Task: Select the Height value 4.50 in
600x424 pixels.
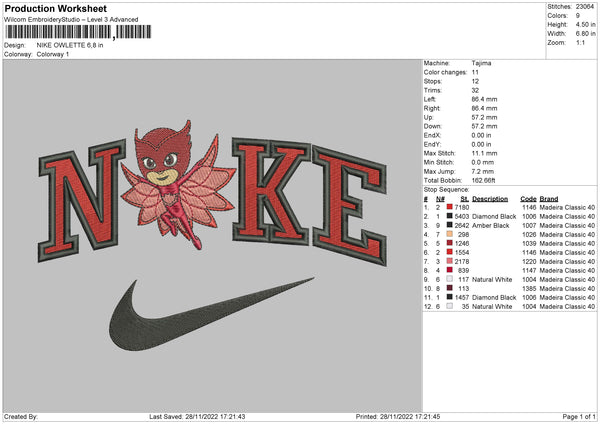Action: 586,24
